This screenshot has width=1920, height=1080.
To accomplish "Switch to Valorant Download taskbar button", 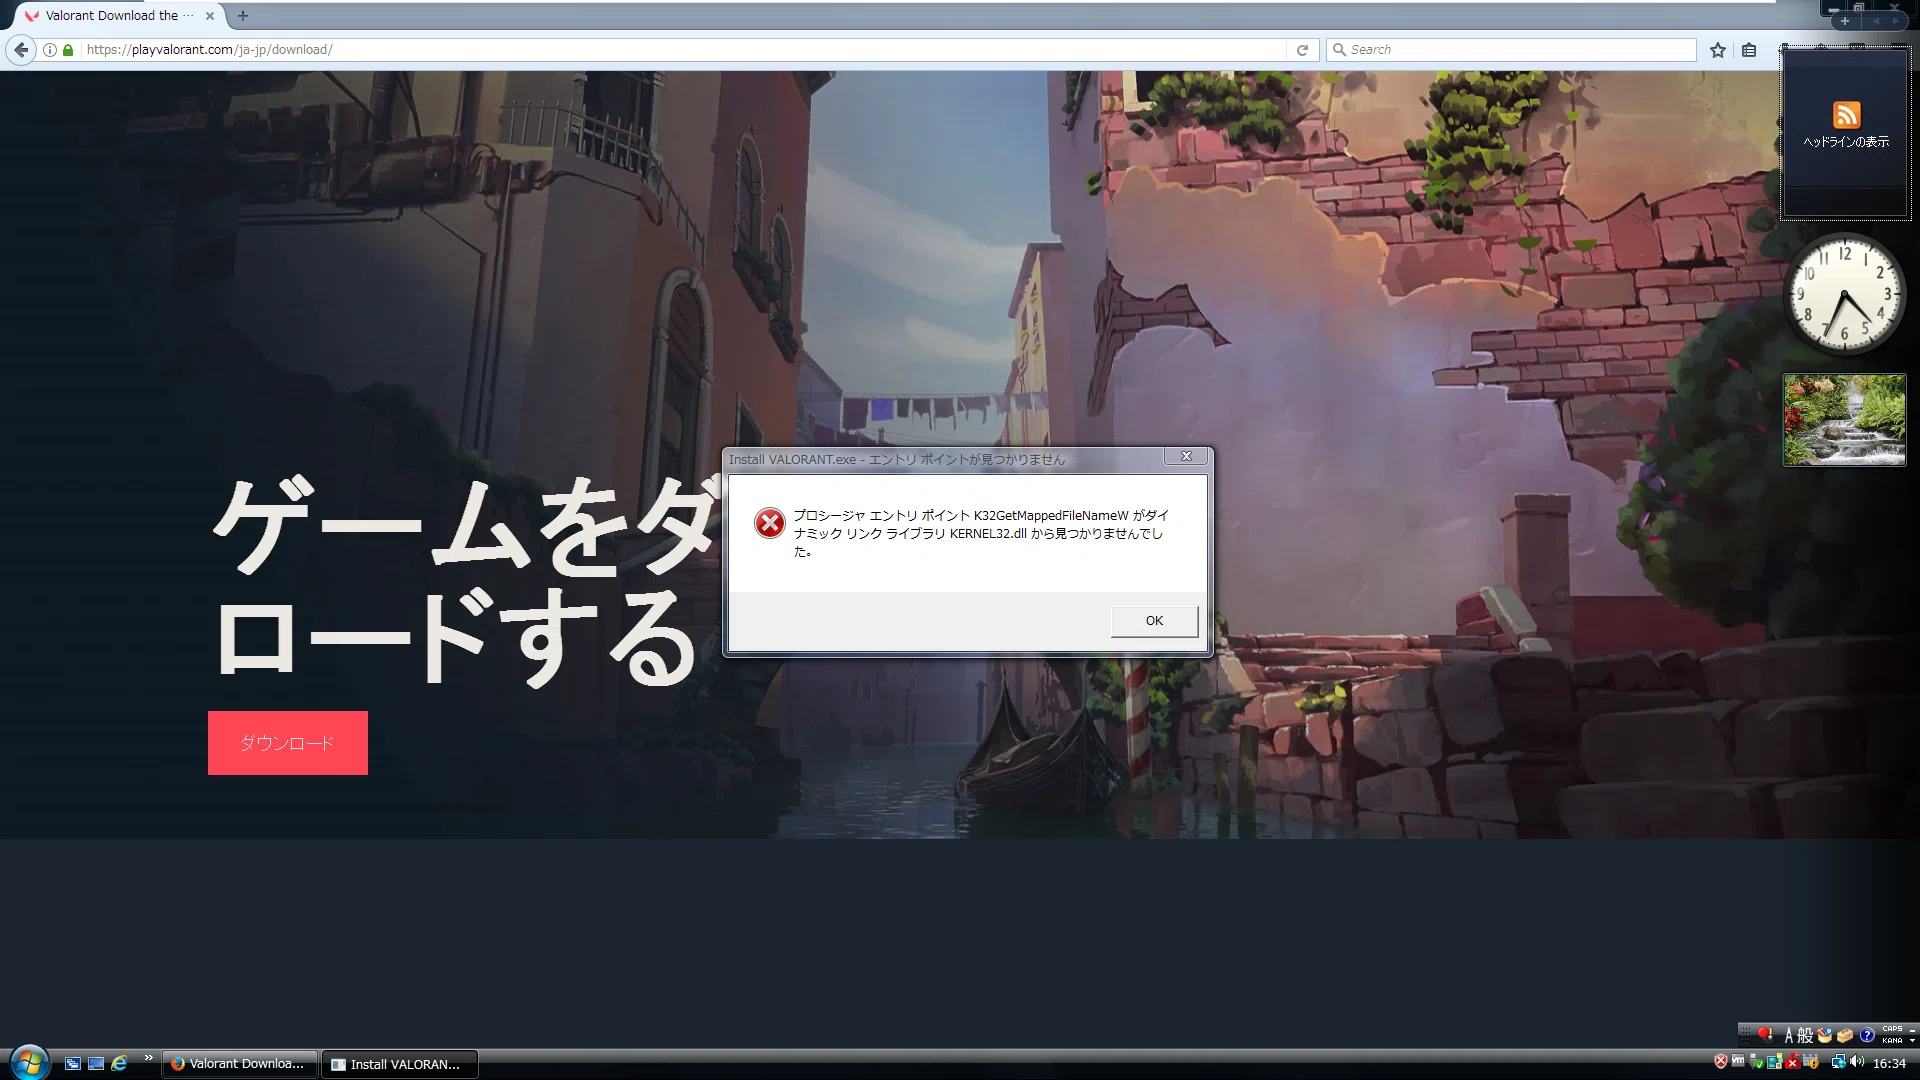I will point(240,1064).
